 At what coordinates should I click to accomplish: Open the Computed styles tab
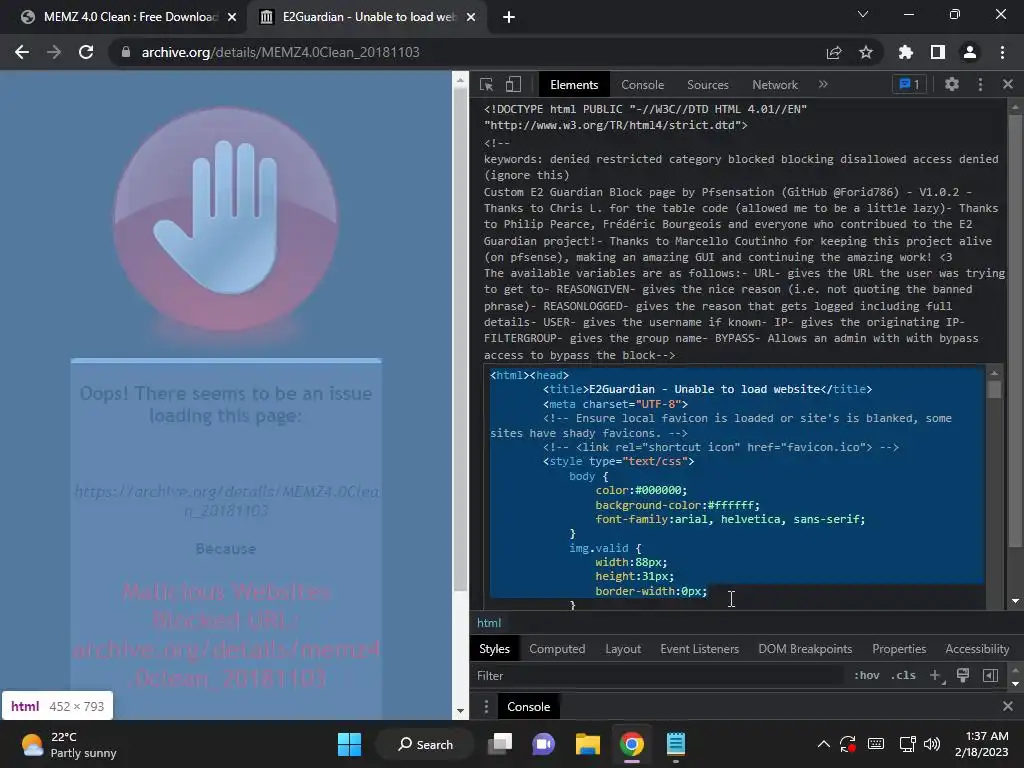557,648
